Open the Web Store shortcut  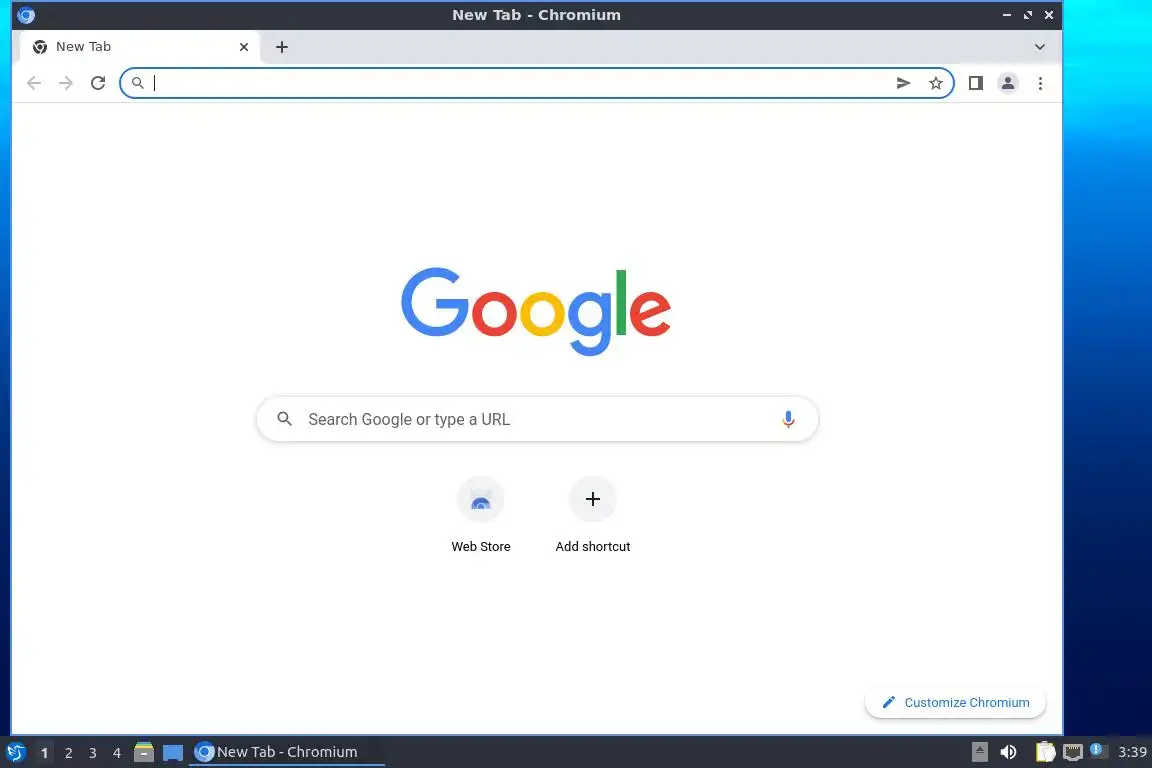click(480, 514)
